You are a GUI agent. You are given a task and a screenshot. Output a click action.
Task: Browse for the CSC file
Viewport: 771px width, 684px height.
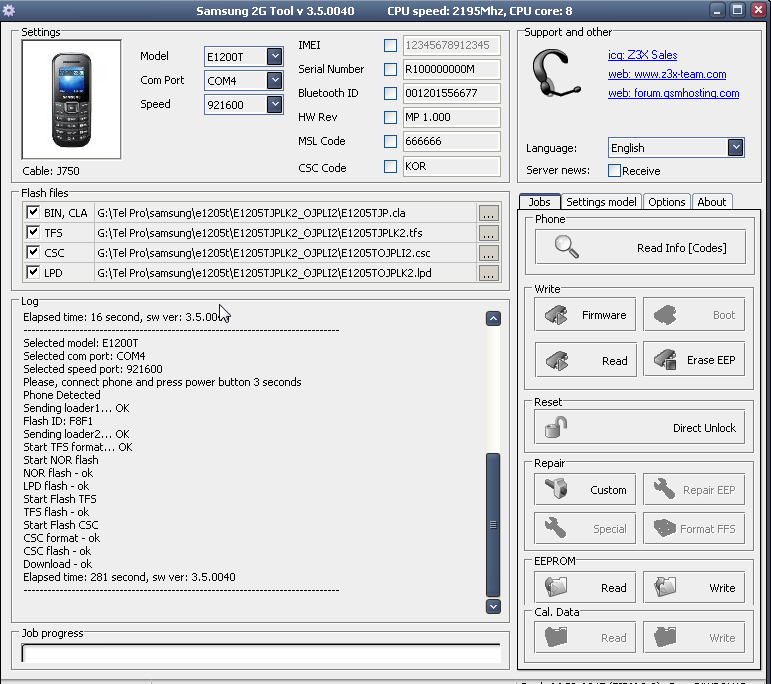point(488,253)
